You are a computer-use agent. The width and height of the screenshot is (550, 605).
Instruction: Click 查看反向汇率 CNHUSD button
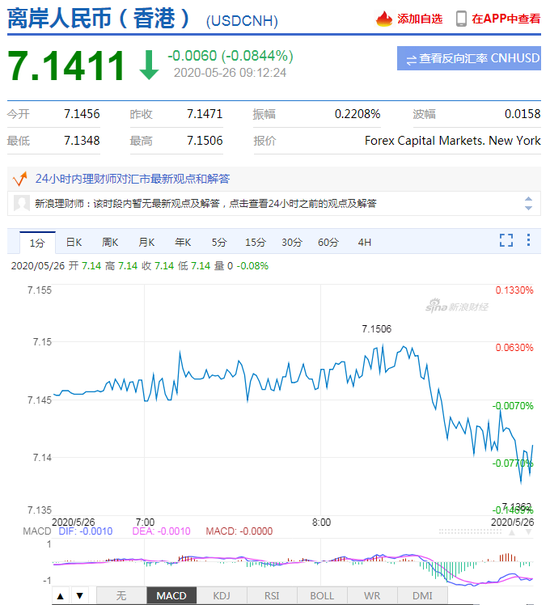(x=469, y=58)
